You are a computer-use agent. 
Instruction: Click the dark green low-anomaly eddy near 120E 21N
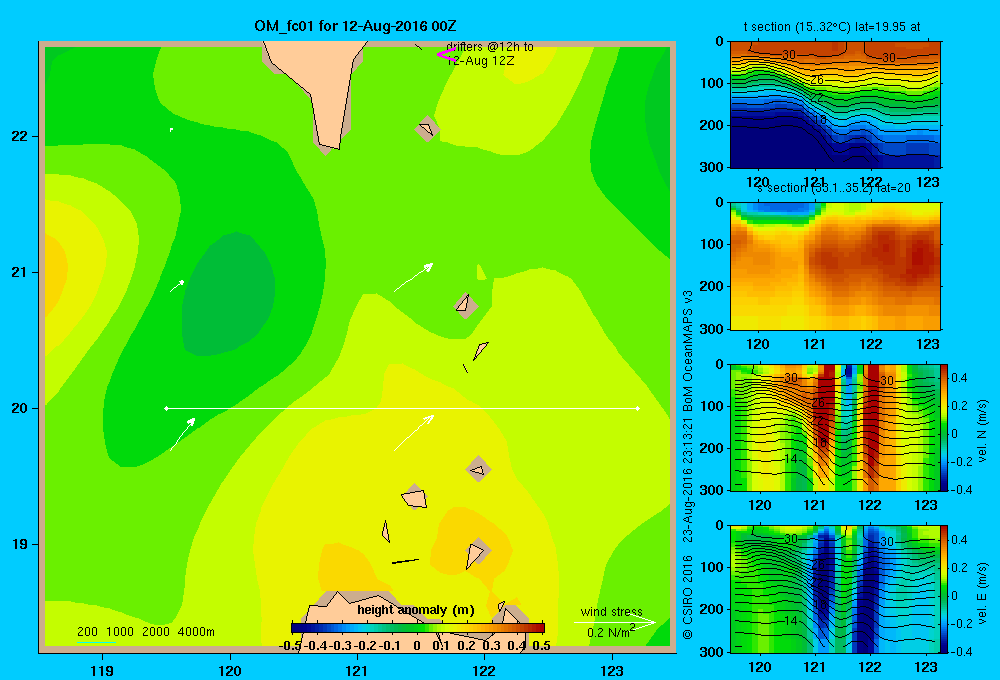point(228,295)
